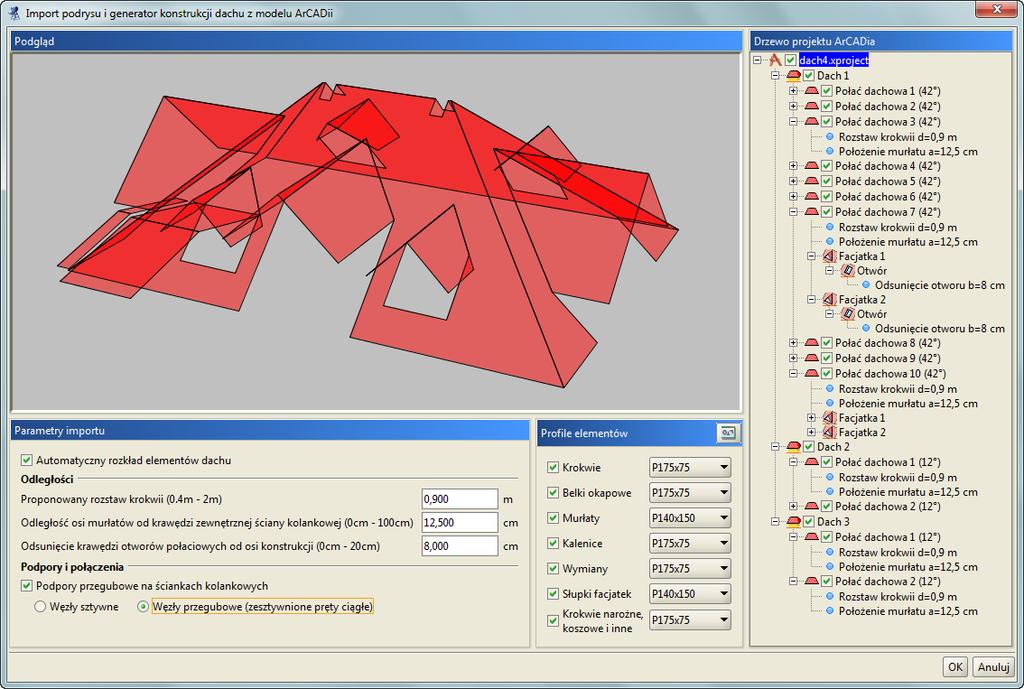Confirm import with the OK button

[955, 667]
